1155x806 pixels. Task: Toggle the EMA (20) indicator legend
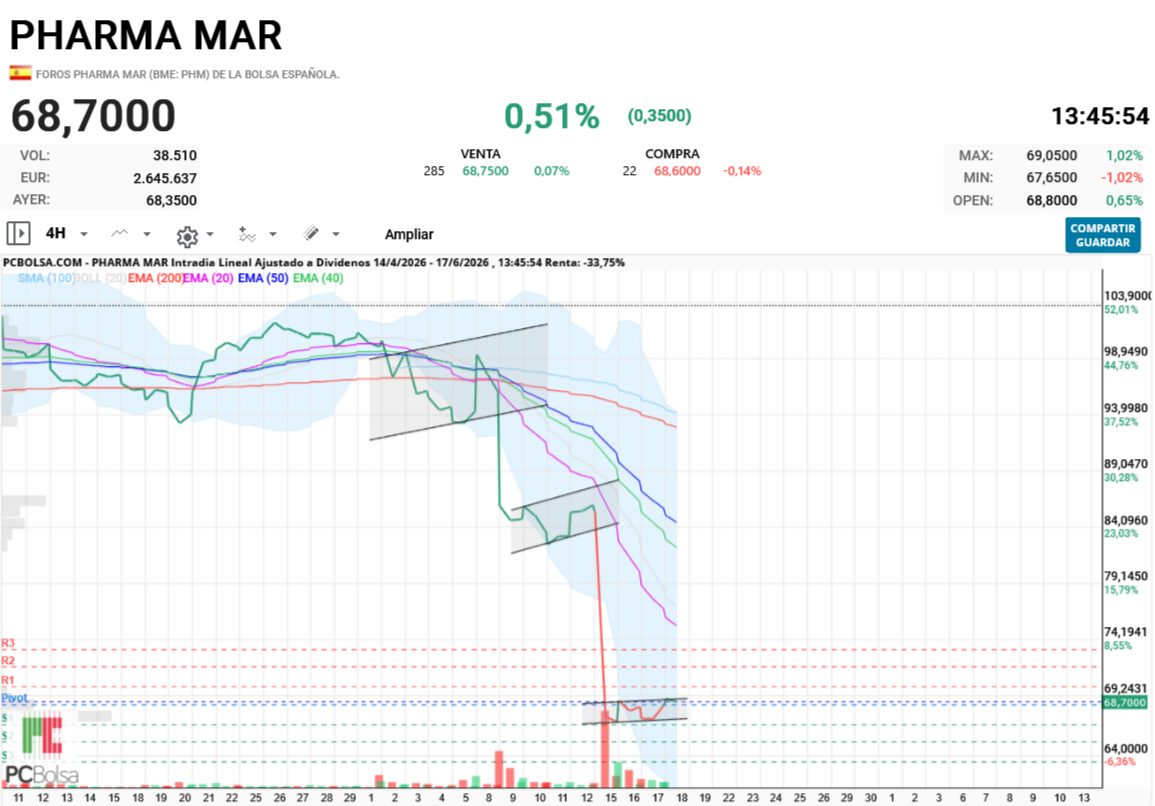(208, 278)
